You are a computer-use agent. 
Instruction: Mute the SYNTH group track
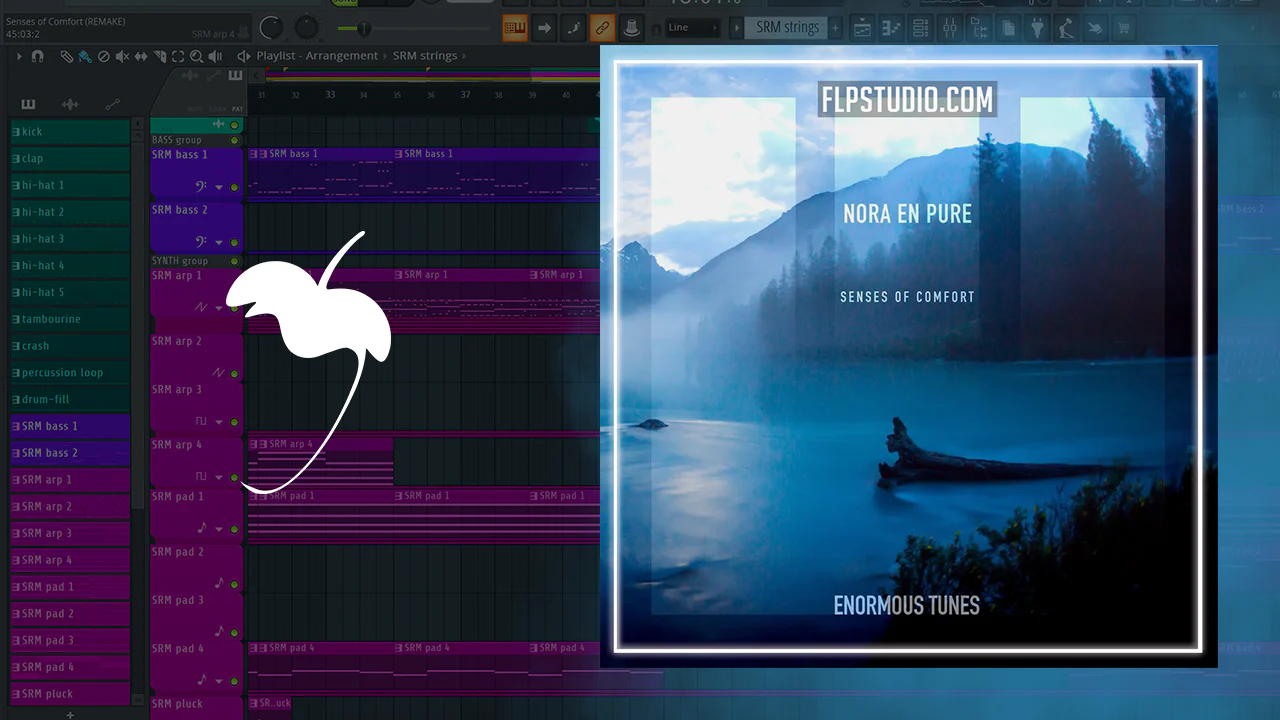coord(235,261)
